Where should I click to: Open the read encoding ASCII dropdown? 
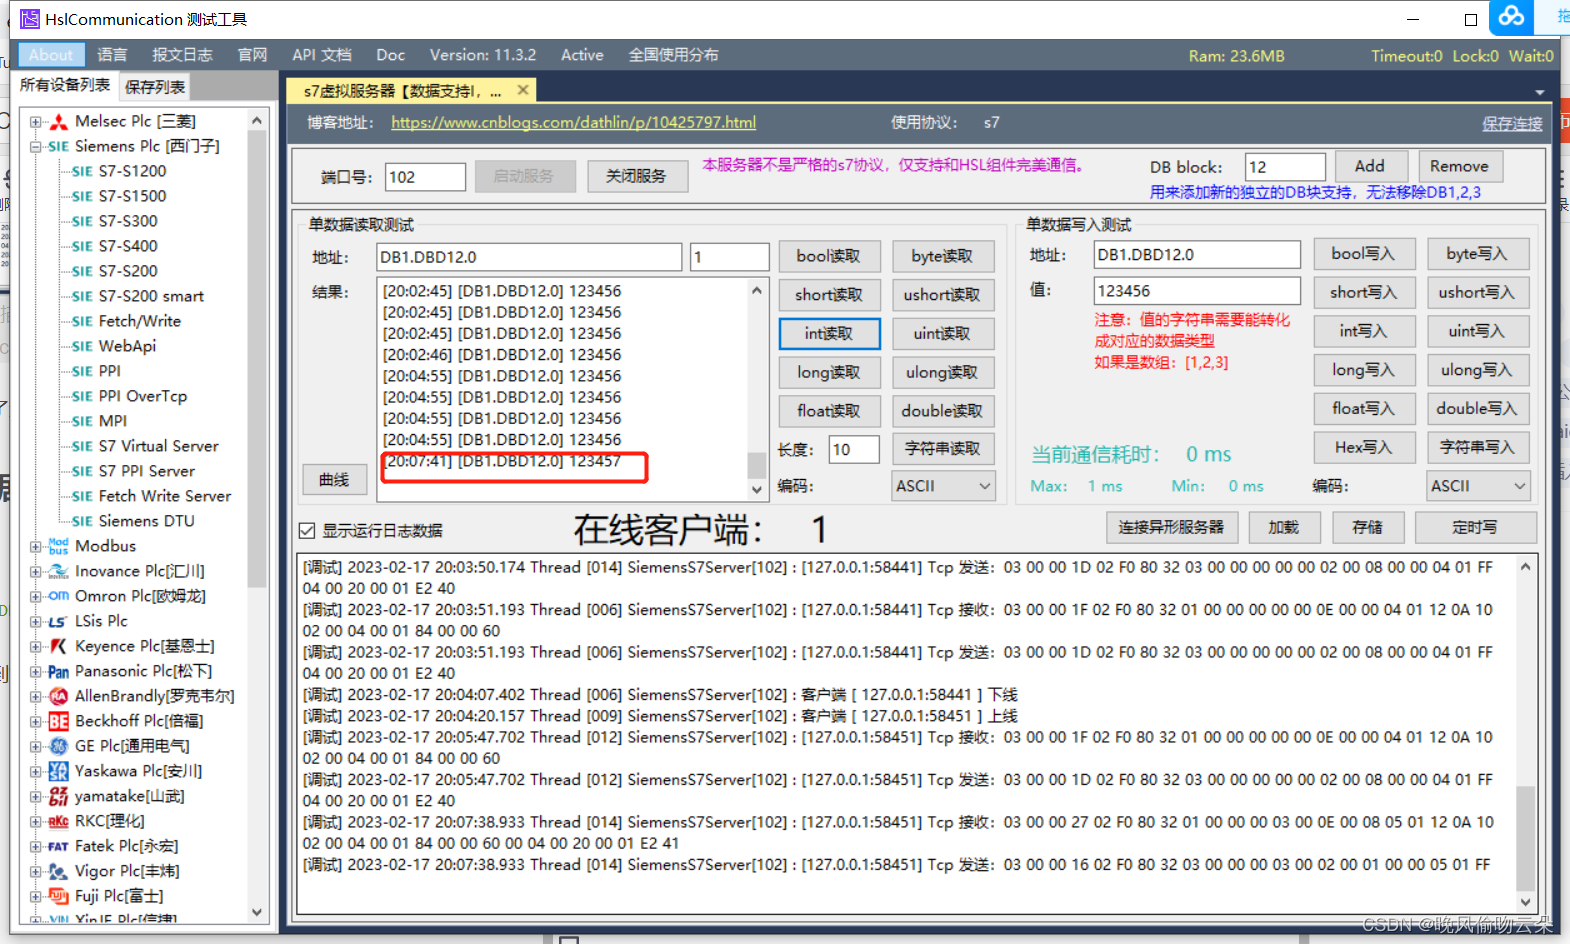943,486
